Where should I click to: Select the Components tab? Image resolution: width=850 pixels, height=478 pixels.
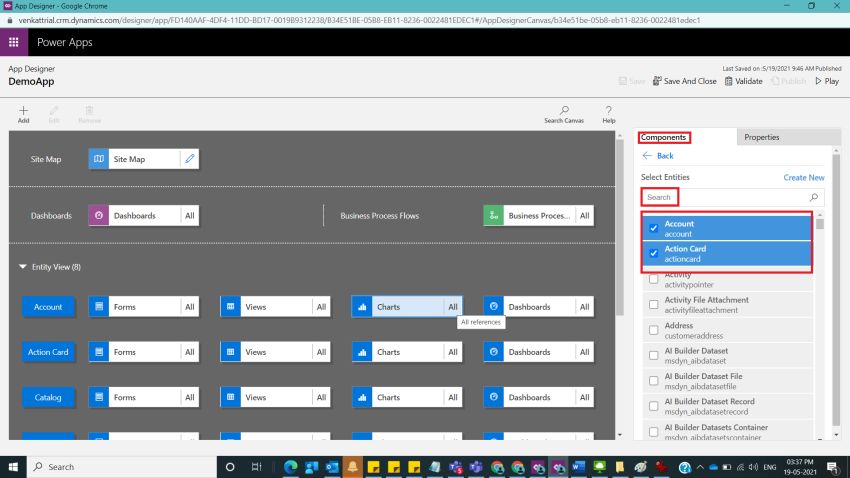(664, 137)
